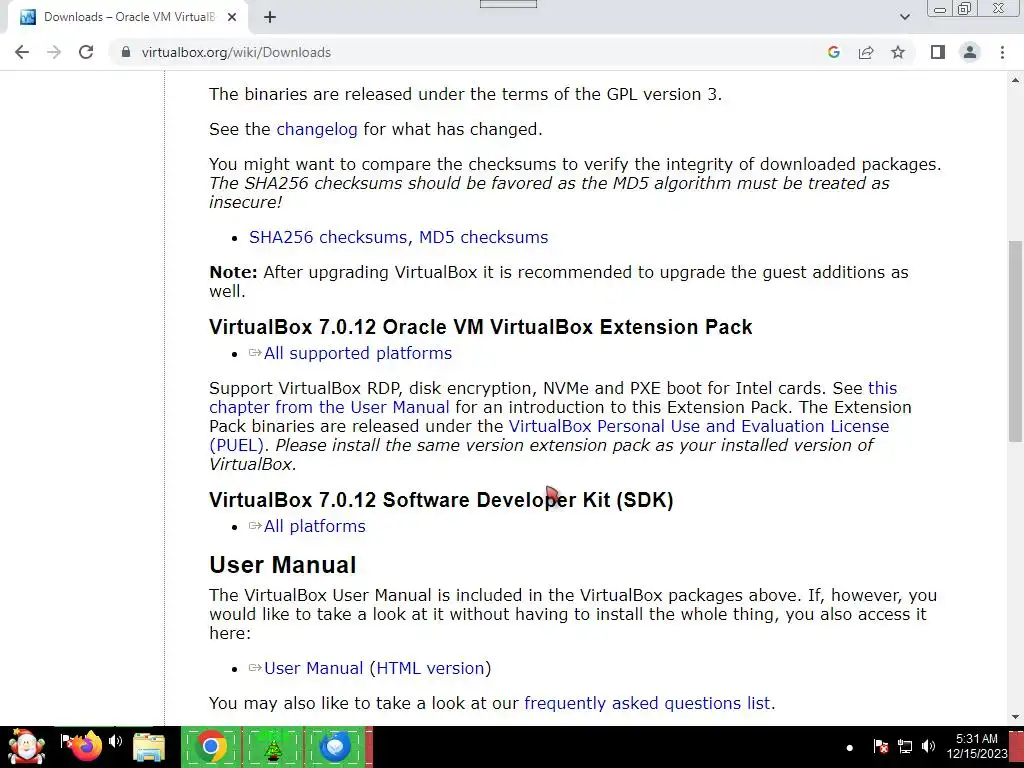This screenshot has height=768, width=1024.
Task: Switch to Chrome in the taskbar
Action: coord(211,746)
